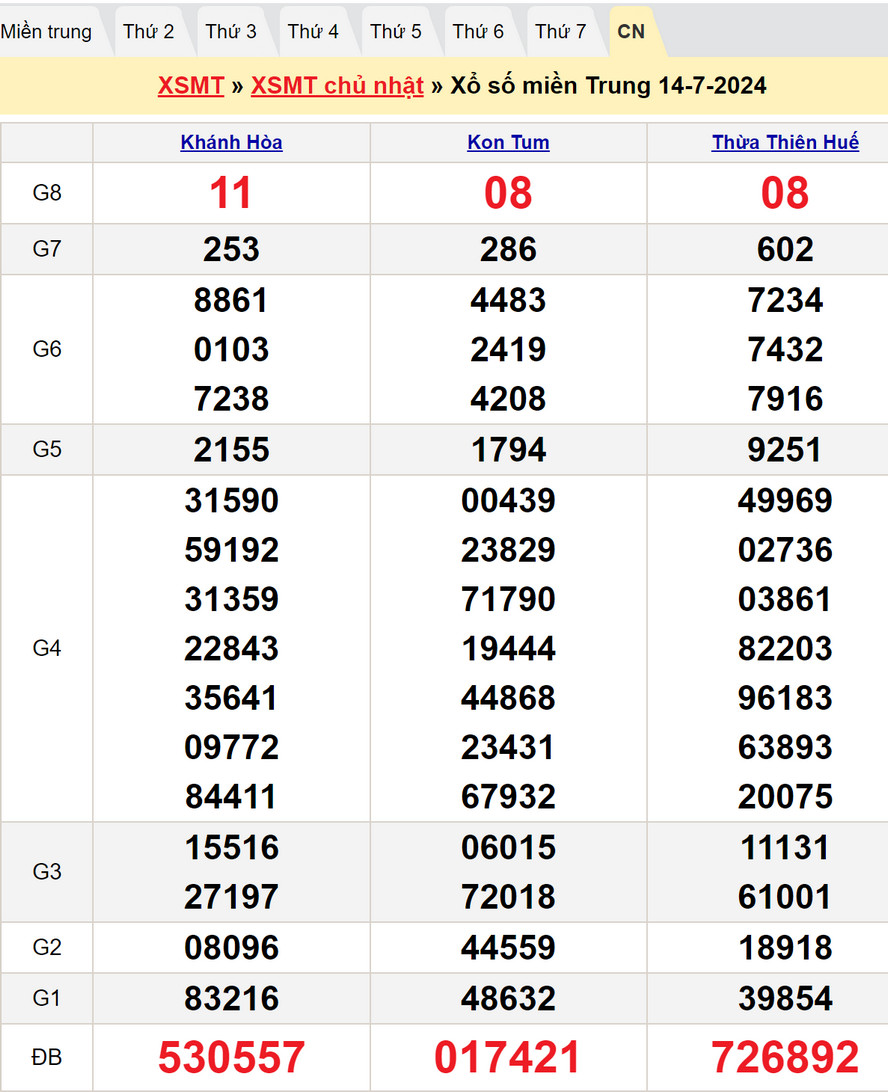Open the Thứ 5 results tab
This screenshot has height=1092, width=888.
[396, 32]
